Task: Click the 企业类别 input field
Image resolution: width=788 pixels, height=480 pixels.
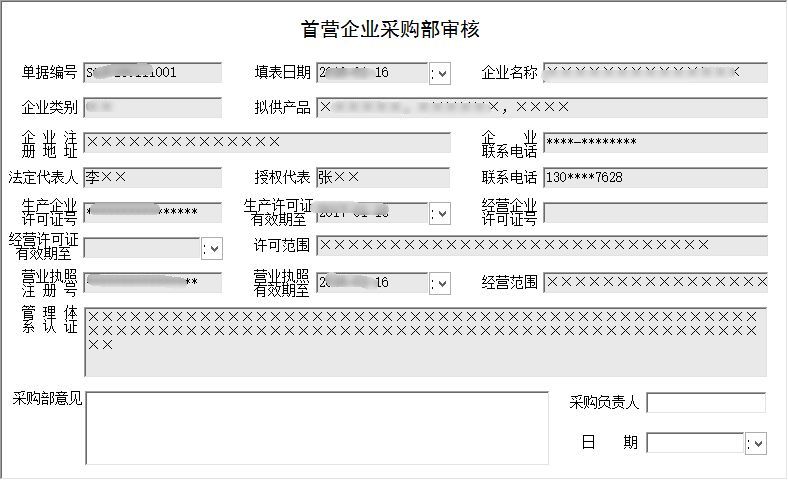Action: (x=153, y=108)
